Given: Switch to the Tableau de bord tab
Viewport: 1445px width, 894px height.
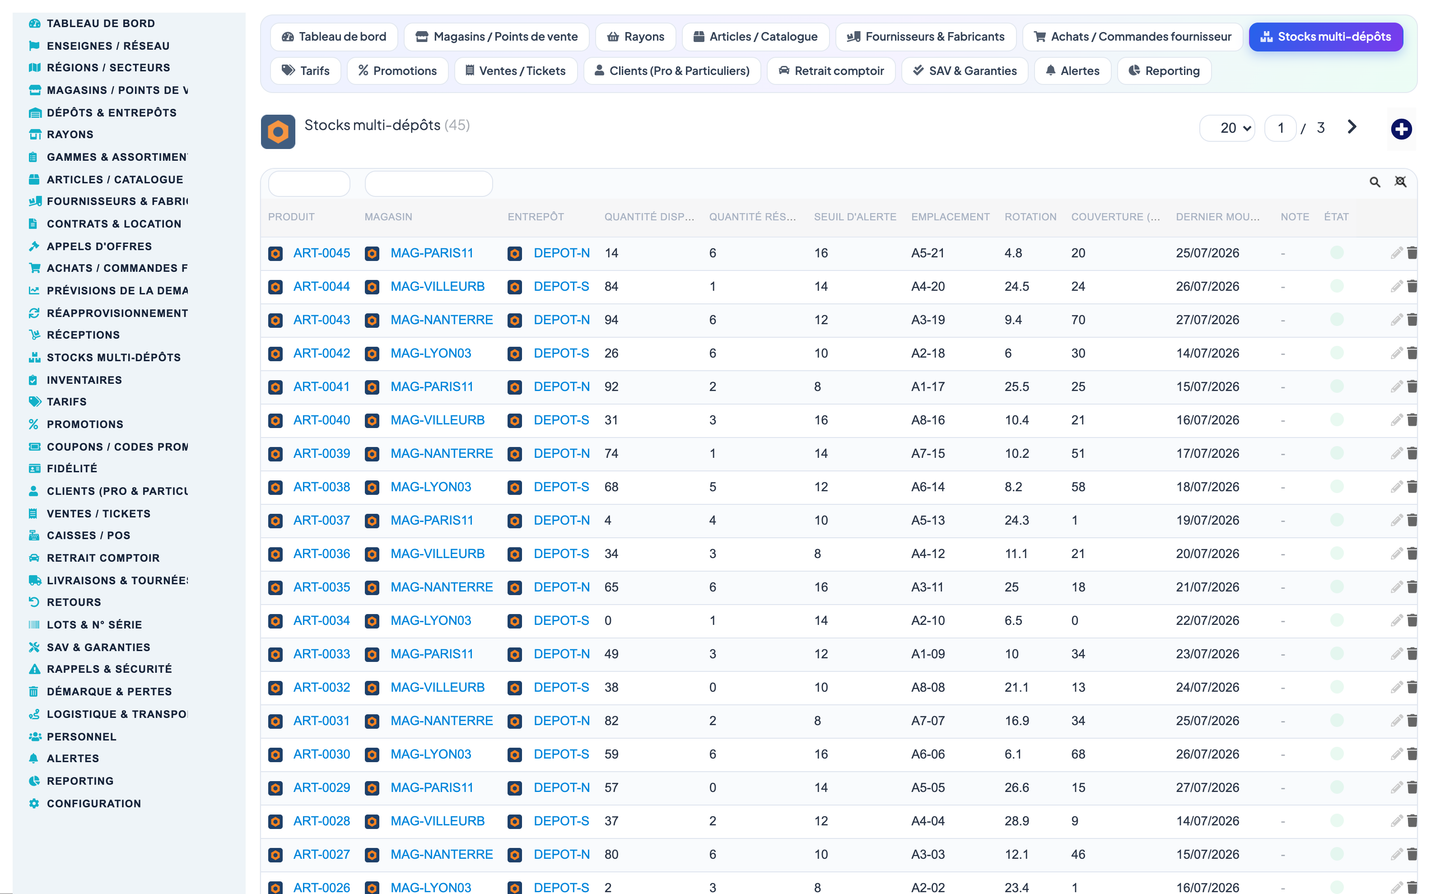Looking at the screenshot, I should 334,37.
